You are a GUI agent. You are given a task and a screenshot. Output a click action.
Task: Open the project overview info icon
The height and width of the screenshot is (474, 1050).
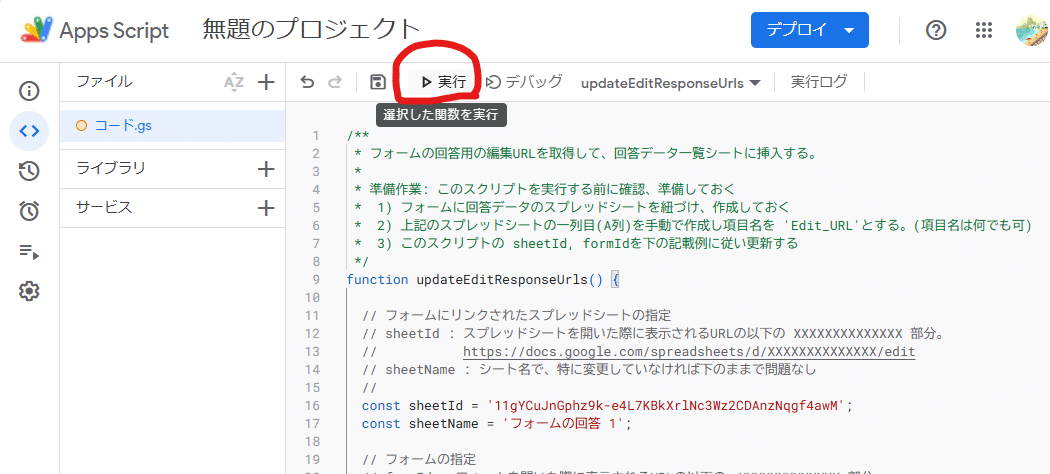coord(29,90)
